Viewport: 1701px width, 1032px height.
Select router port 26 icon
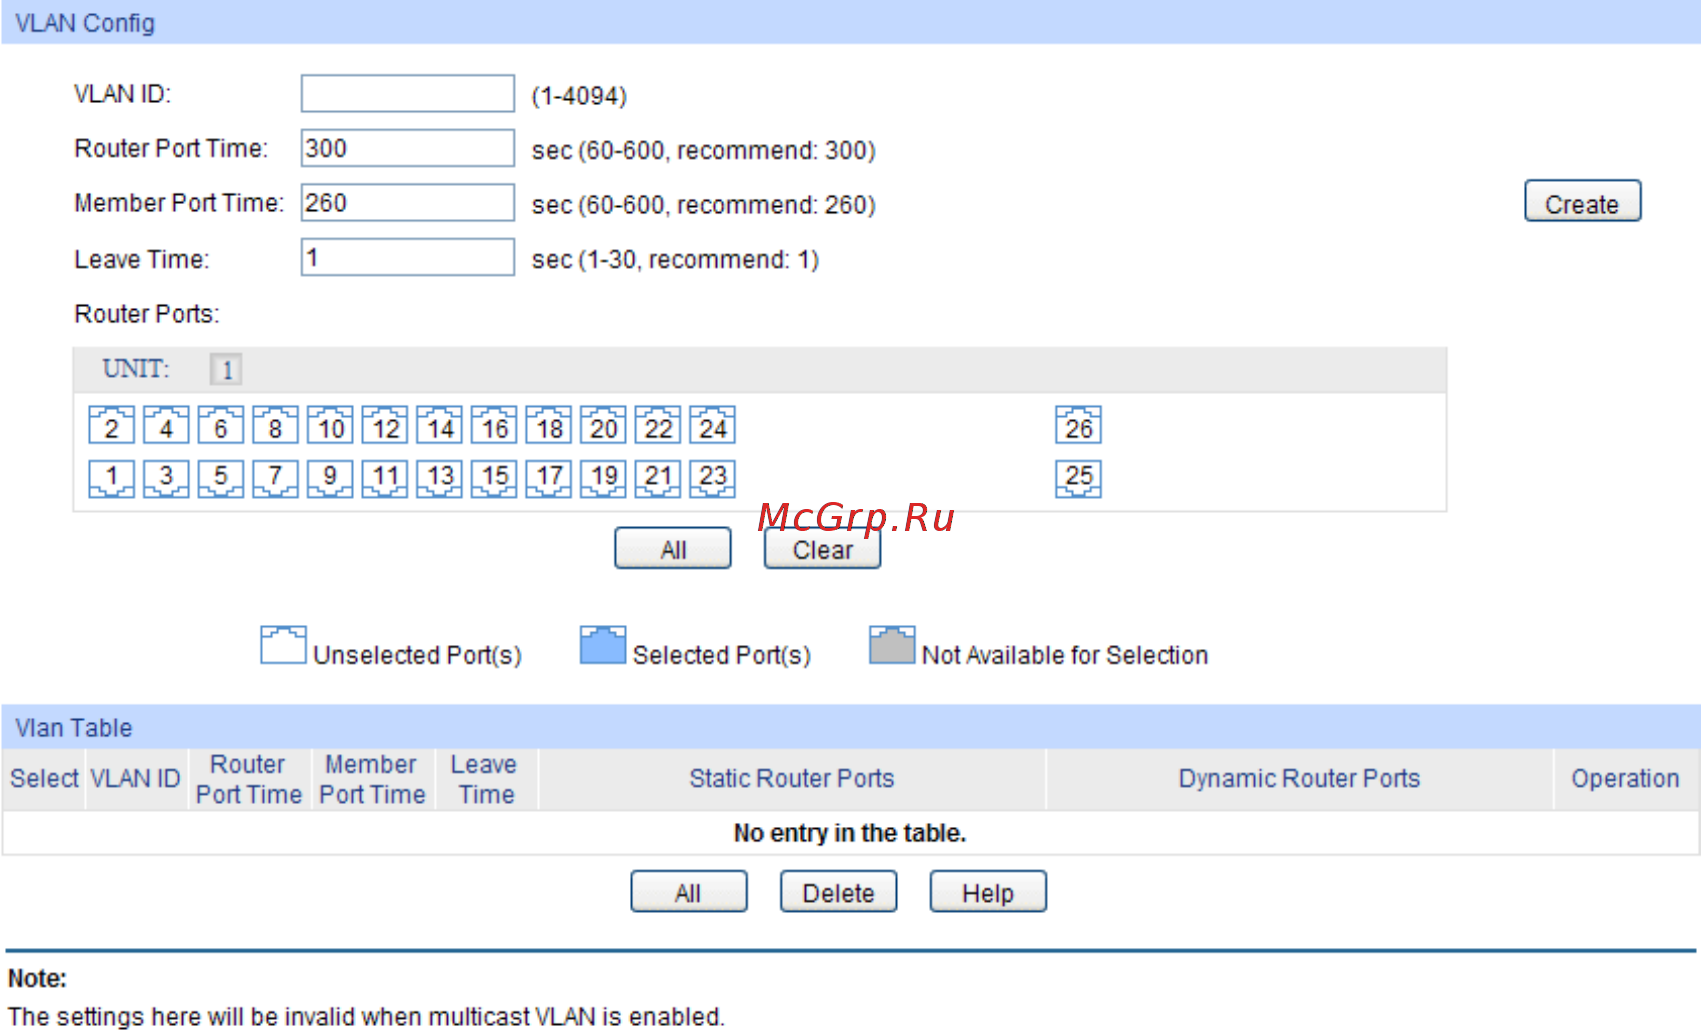point(1078,425)
